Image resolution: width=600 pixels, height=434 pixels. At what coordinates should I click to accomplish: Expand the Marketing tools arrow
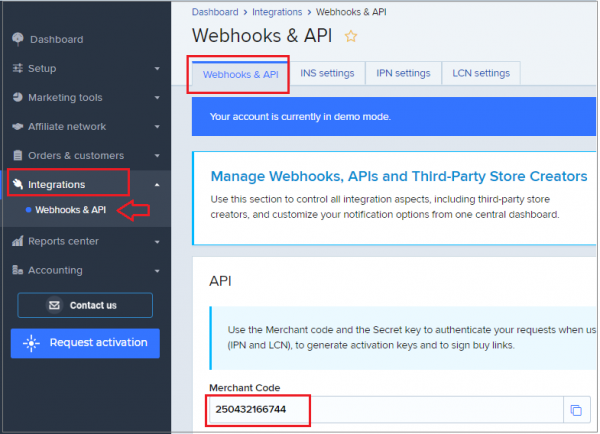(157, 98)
